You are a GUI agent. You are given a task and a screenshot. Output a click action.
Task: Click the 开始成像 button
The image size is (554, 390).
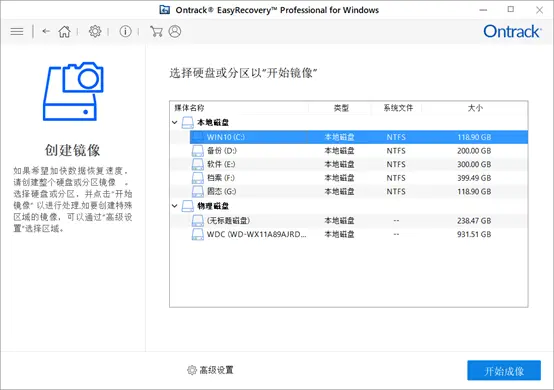504,371
